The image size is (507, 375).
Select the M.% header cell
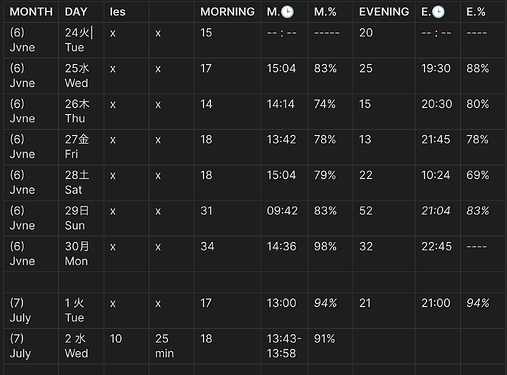pyautogui.click(x=330, y=12)
